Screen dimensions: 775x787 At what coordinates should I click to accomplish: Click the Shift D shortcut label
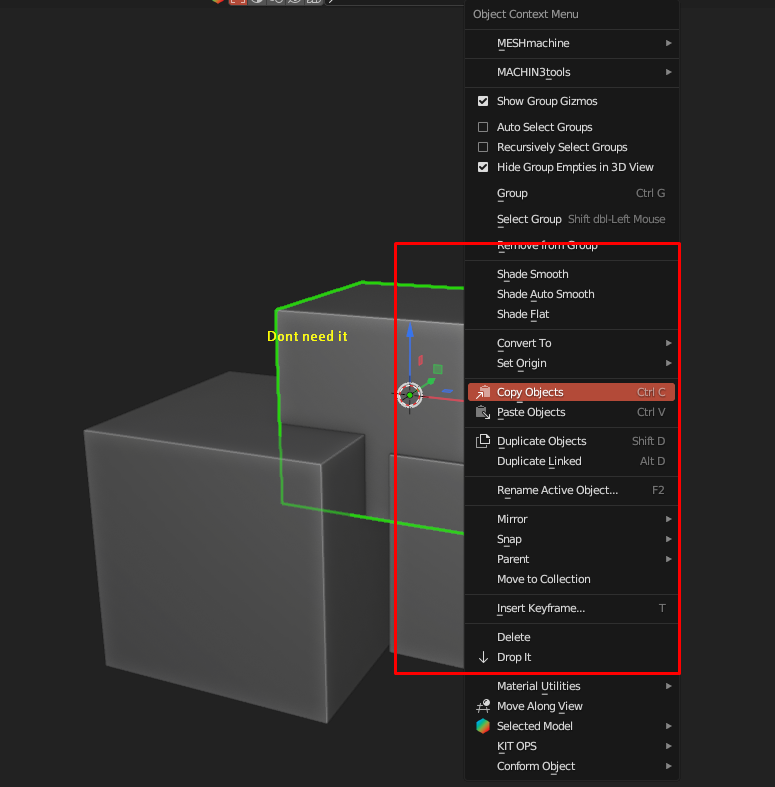(649, 441)
